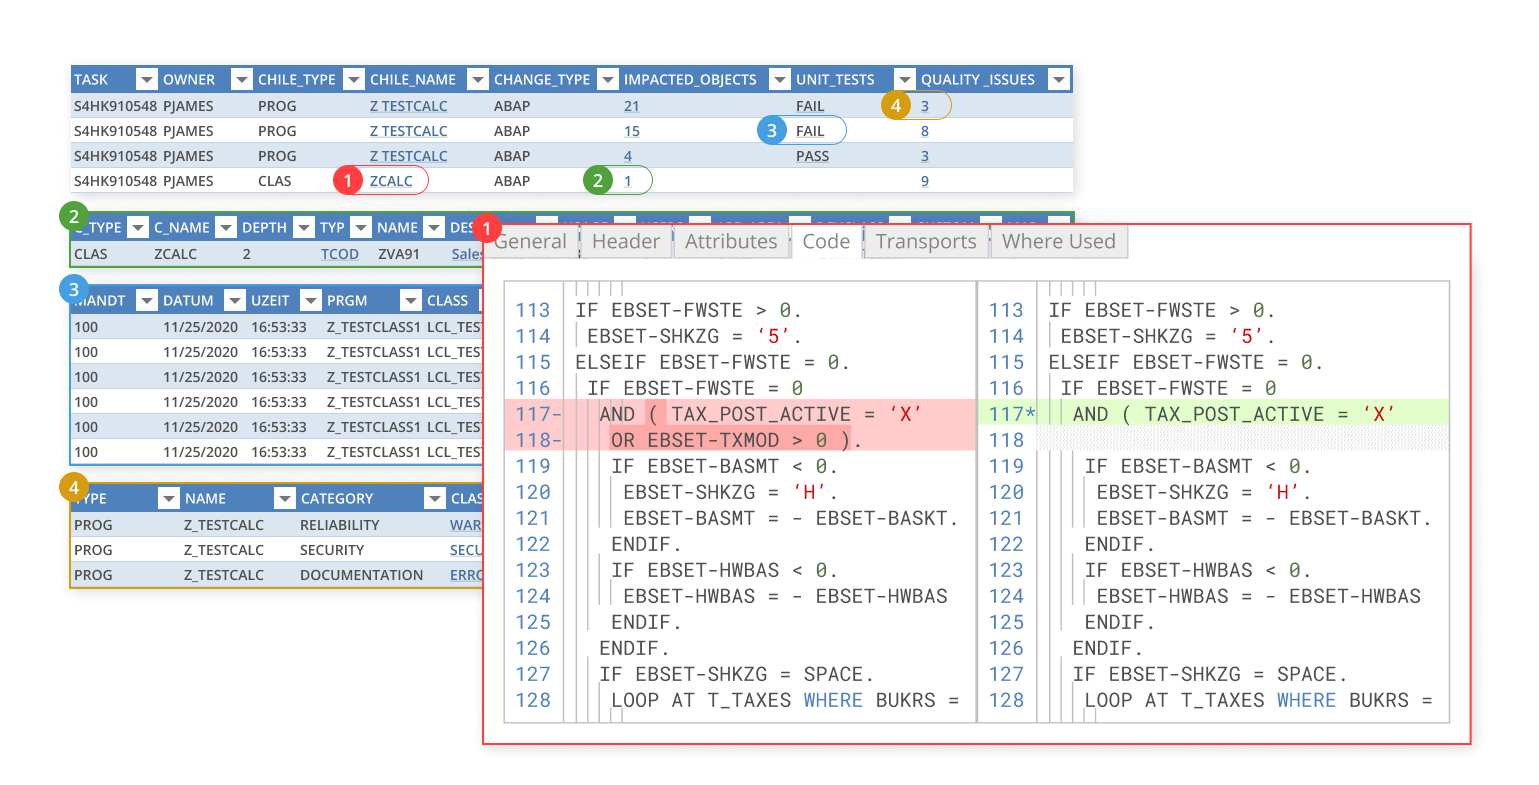Open the filter dropdown on UNIT_TESTS column
The width and height of the screenshot is (1539, 785).
905,78
